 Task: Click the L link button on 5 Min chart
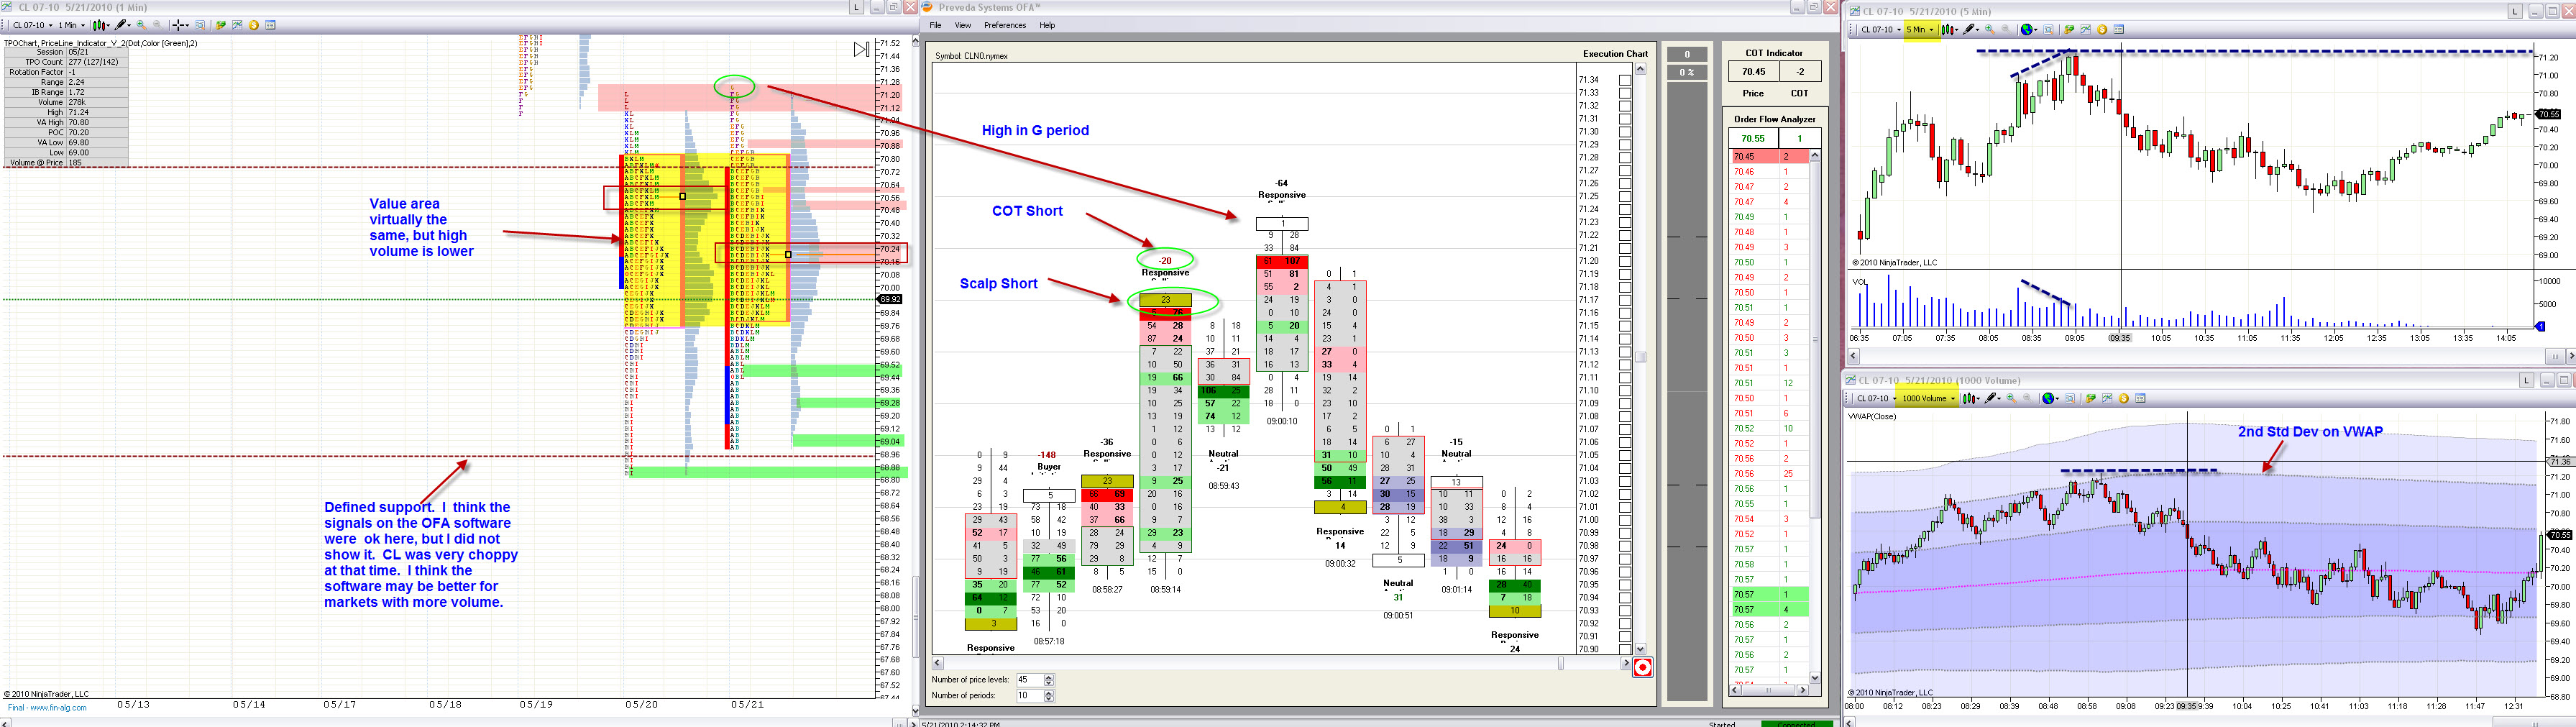coord(2515,11)
